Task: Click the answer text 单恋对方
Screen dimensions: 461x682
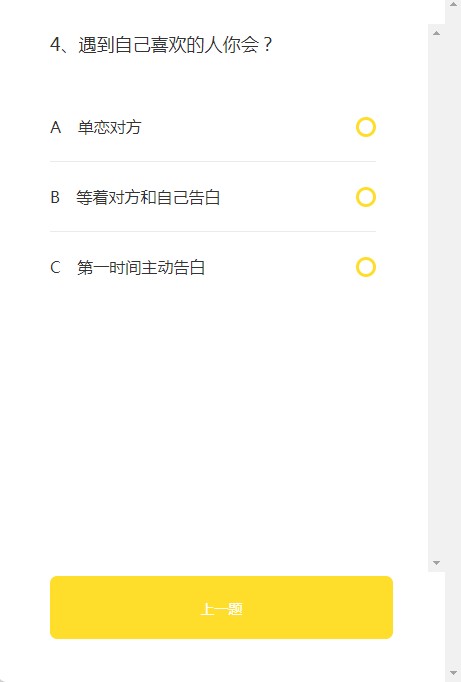Action: click(109, 127)
